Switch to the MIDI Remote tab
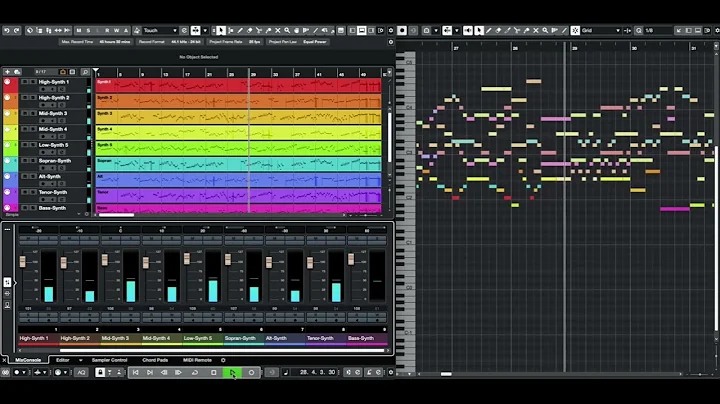720x404 pixels. tap(197, 360)
